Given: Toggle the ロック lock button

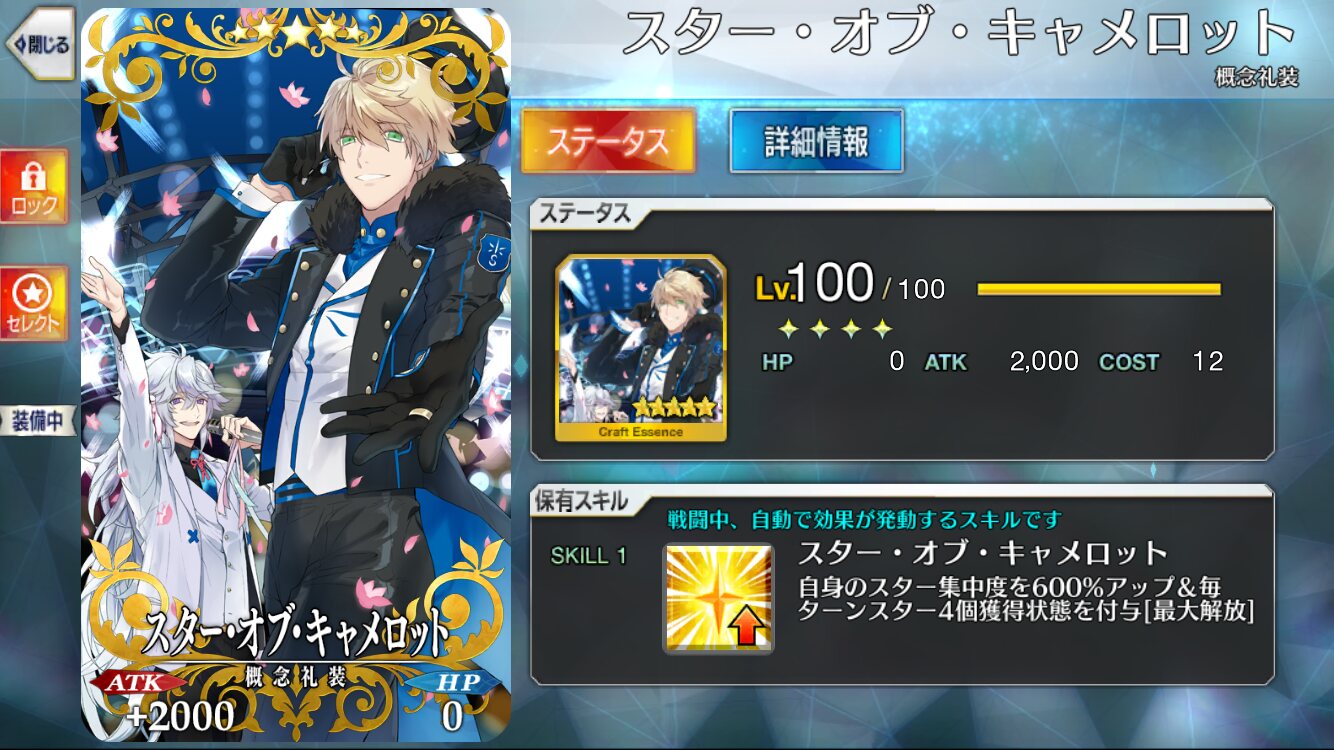Looking at the screenshot, I should (35, 187).
